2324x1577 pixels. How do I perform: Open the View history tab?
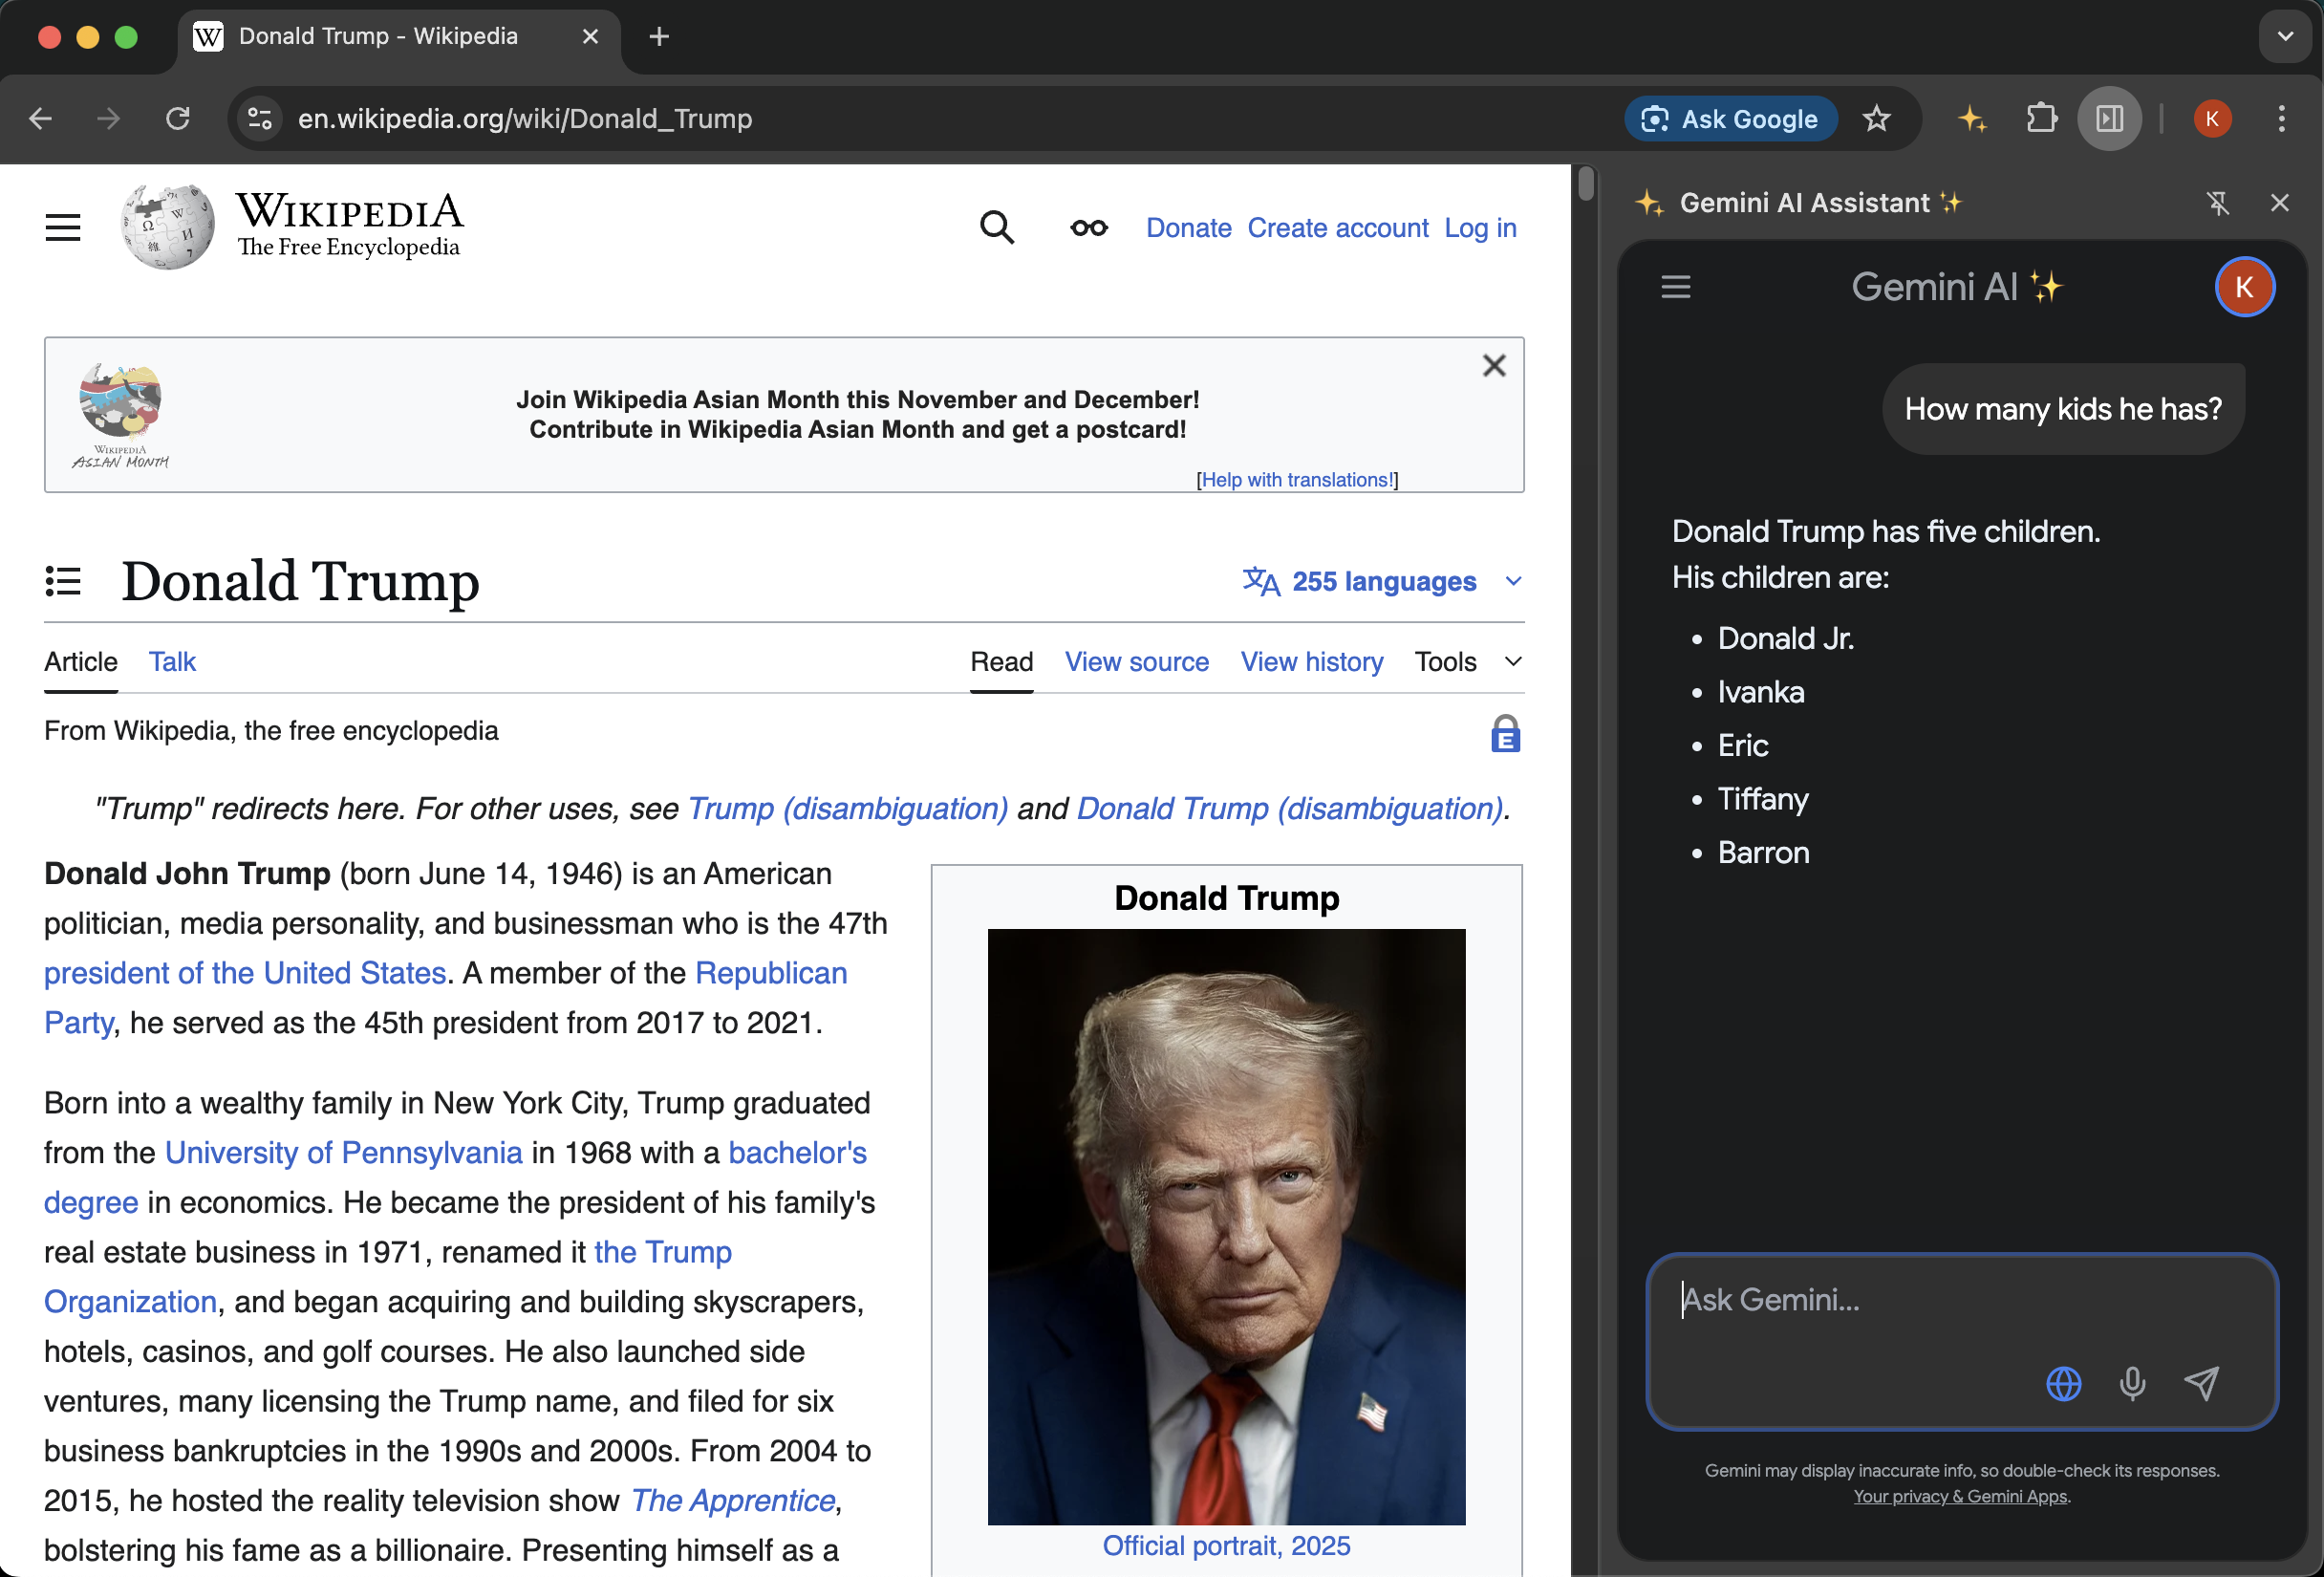click(x=1311, y=662)
